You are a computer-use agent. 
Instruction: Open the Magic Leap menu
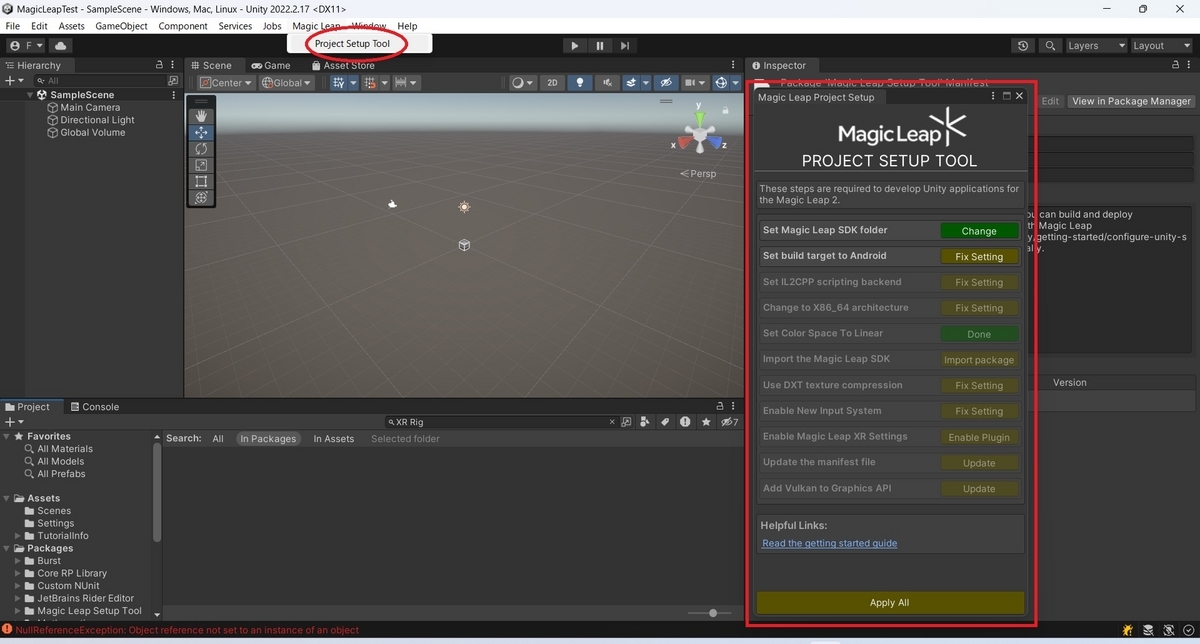pos(316,26)
